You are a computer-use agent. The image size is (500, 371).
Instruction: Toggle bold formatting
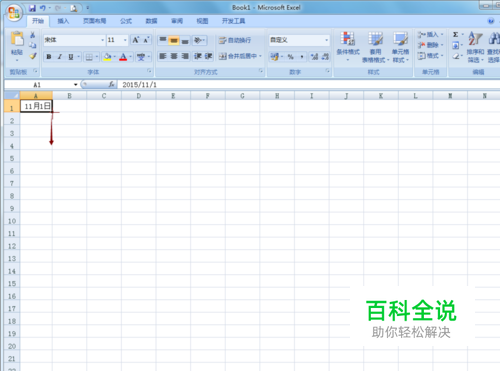pos(49,57)
